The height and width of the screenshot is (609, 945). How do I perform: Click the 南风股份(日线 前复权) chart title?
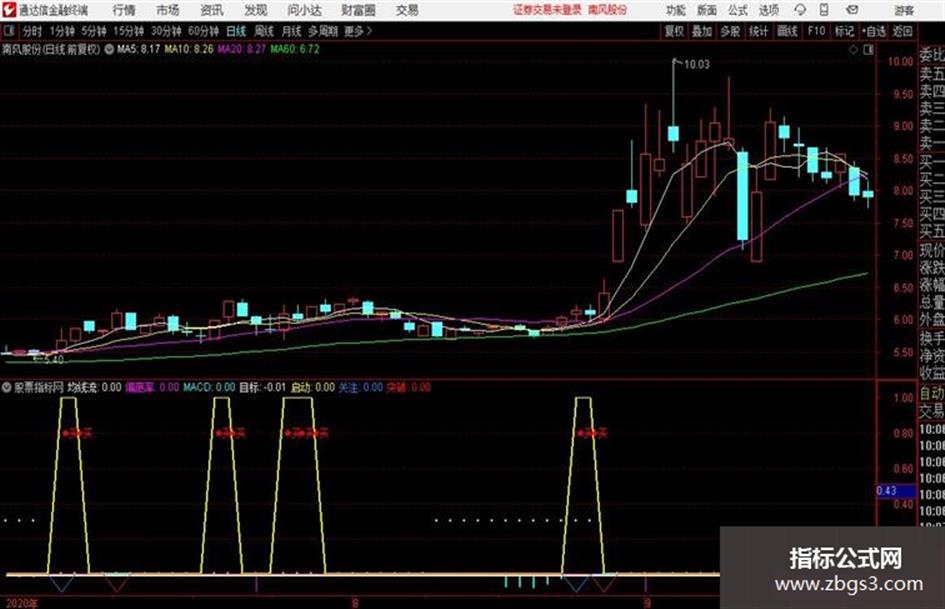51,49
